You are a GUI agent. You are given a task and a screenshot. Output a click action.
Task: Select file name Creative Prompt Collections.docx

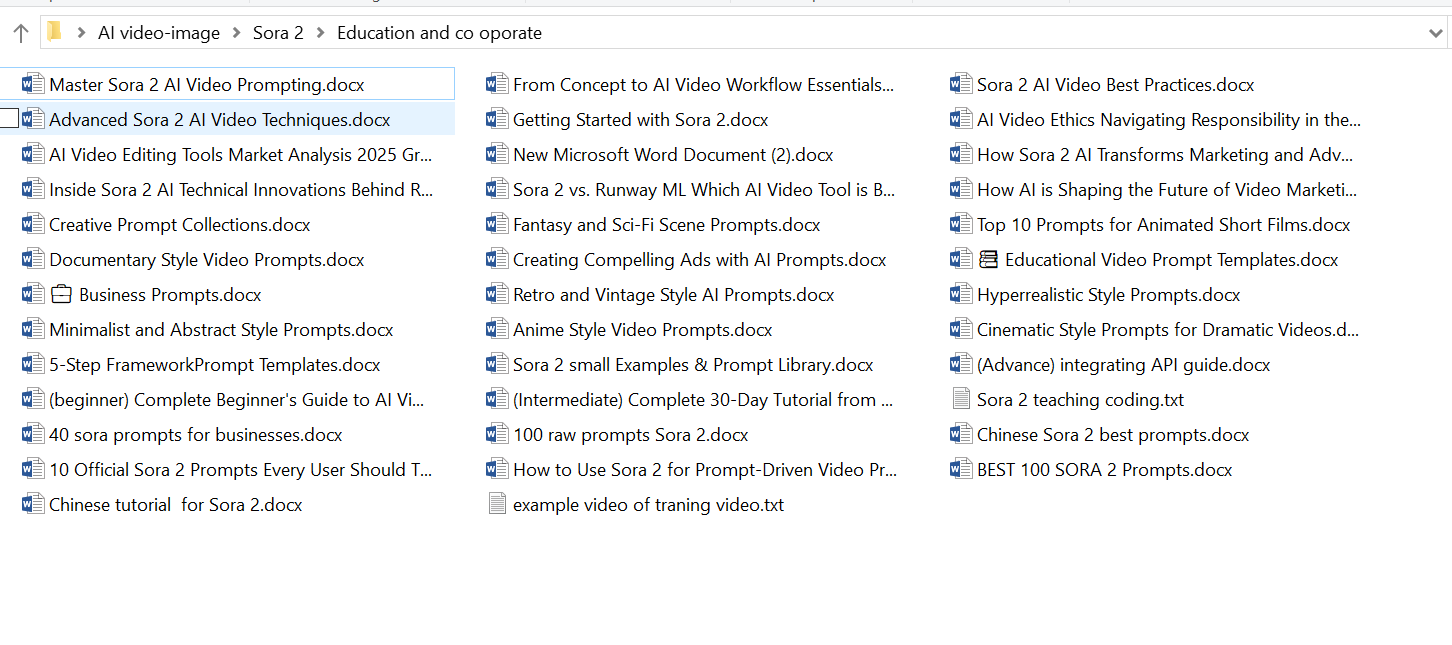(x=180, y=225)
